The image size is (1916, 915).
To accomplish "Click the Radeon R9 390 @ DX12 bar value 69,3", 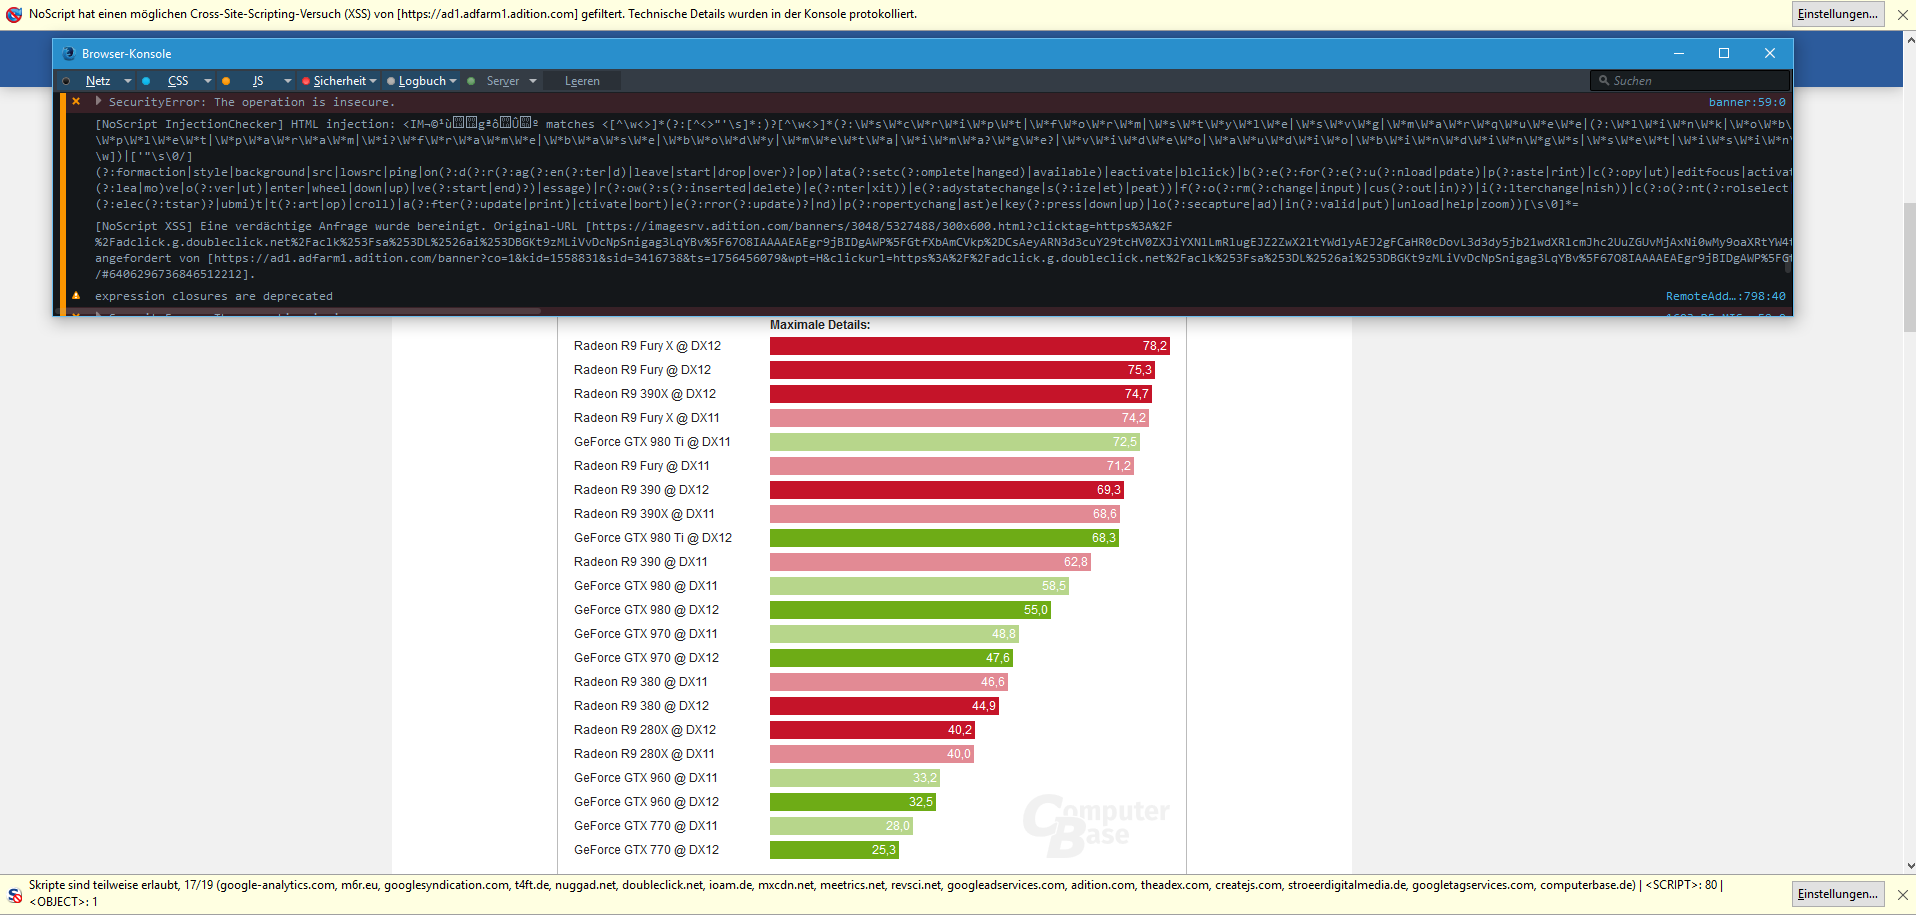I will [1108, 490].
